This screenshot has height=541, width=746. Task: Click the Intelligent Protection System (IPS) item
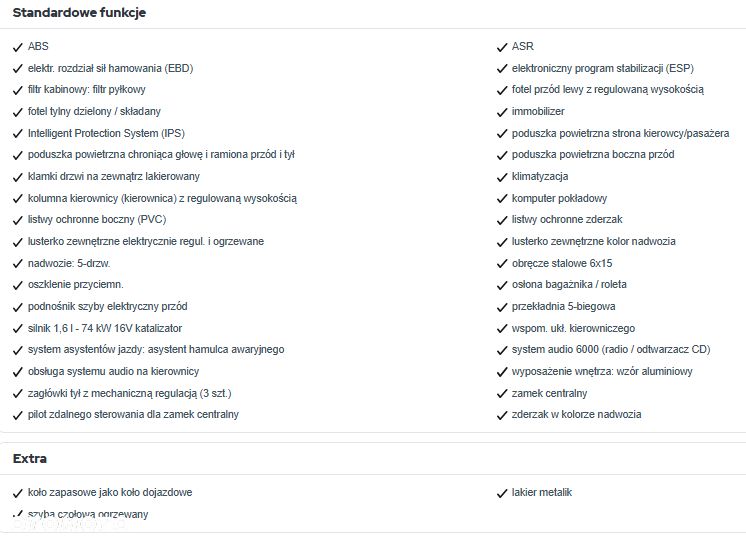point(106,134)
